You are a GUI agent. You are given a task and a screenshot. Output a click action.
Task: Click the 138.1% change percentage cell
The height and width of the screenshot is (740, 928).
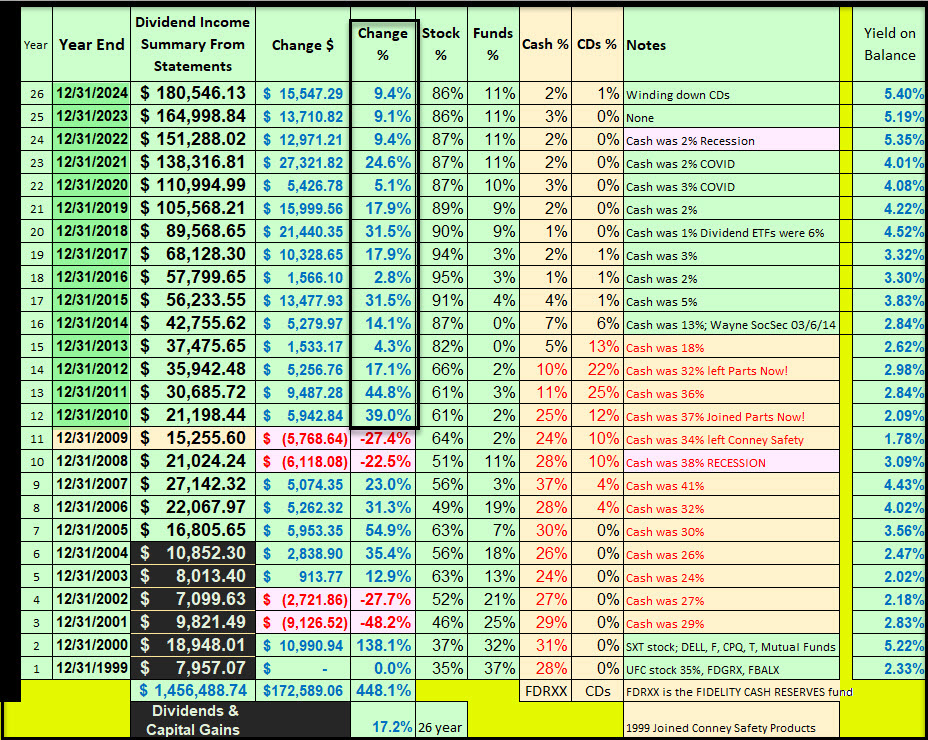(x=383, y=647)
